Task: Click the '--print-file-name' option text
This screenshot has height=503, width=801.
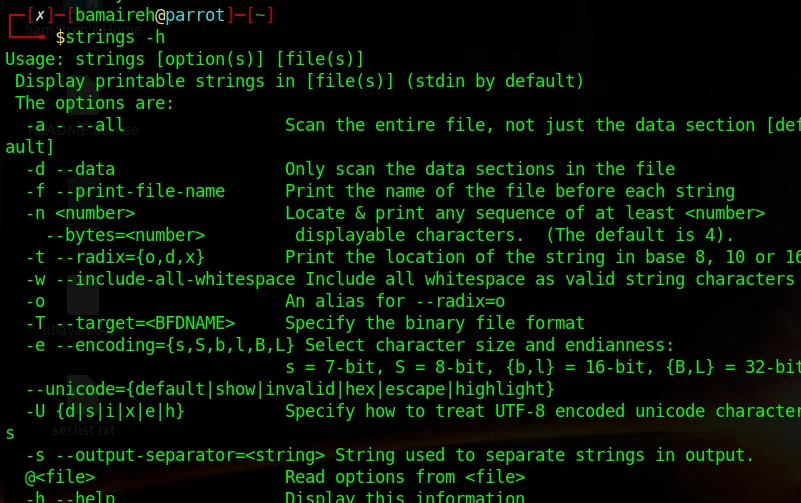Action: pyautogui.click(x=140, y=191)
